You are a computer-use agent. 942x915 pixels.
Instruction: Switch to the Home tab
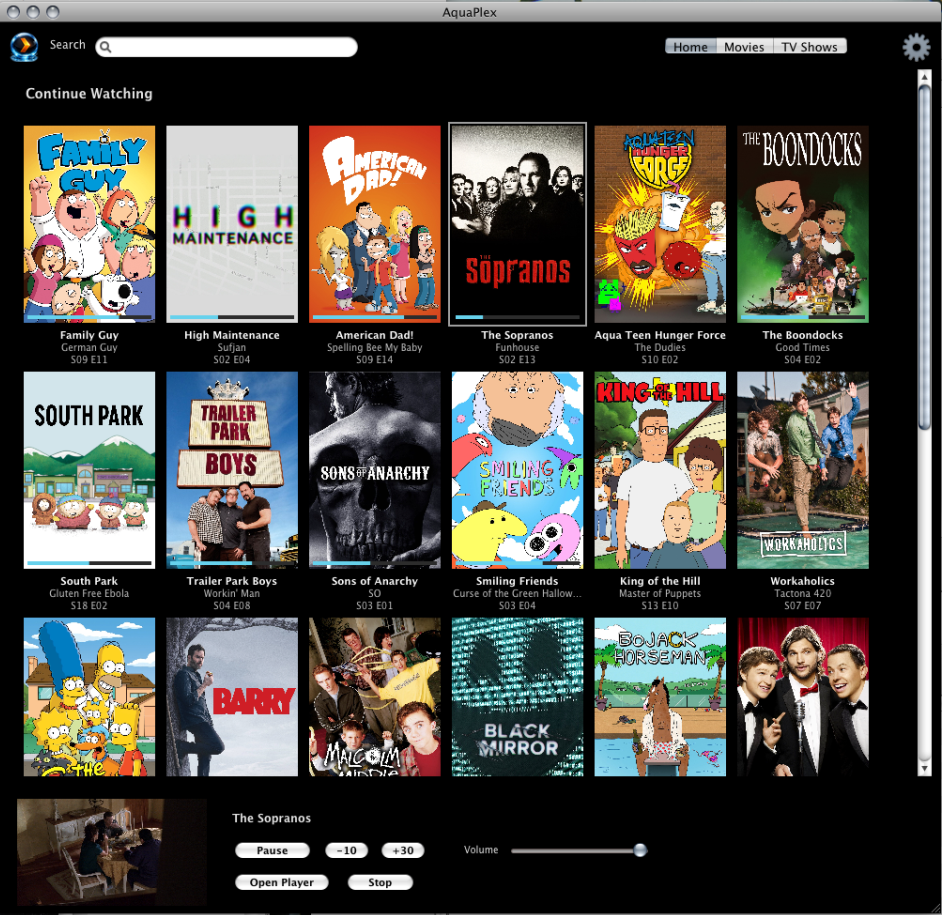(690, 47)
